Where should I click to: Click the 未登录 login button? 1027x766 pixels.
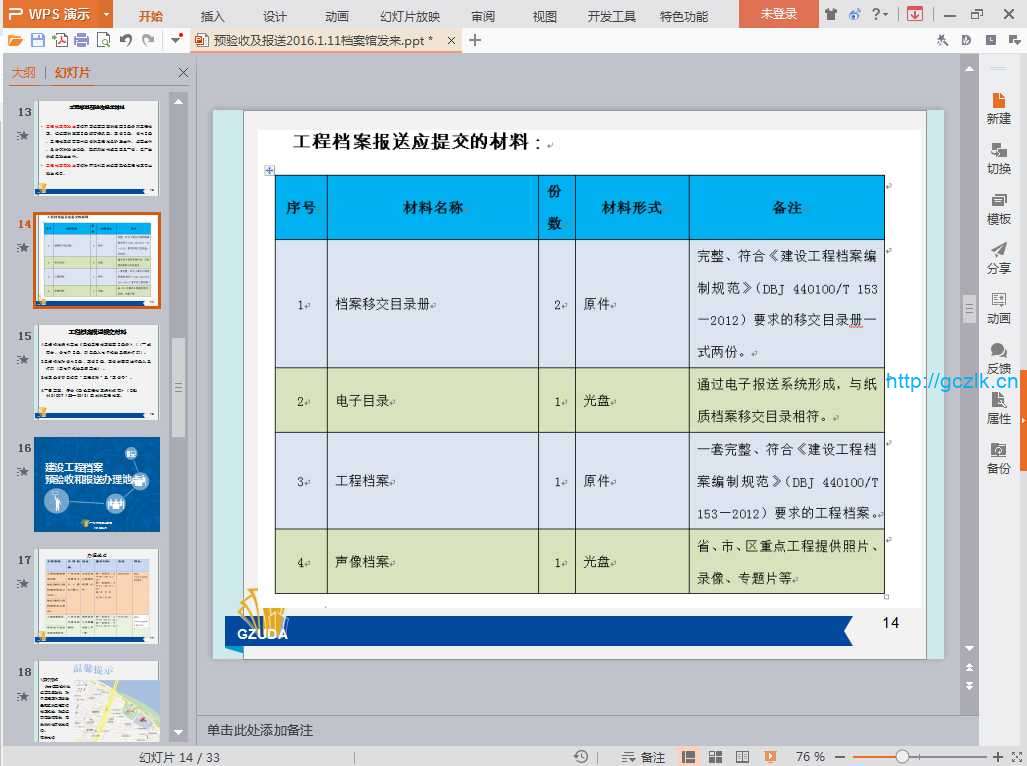tap(778, 14)
